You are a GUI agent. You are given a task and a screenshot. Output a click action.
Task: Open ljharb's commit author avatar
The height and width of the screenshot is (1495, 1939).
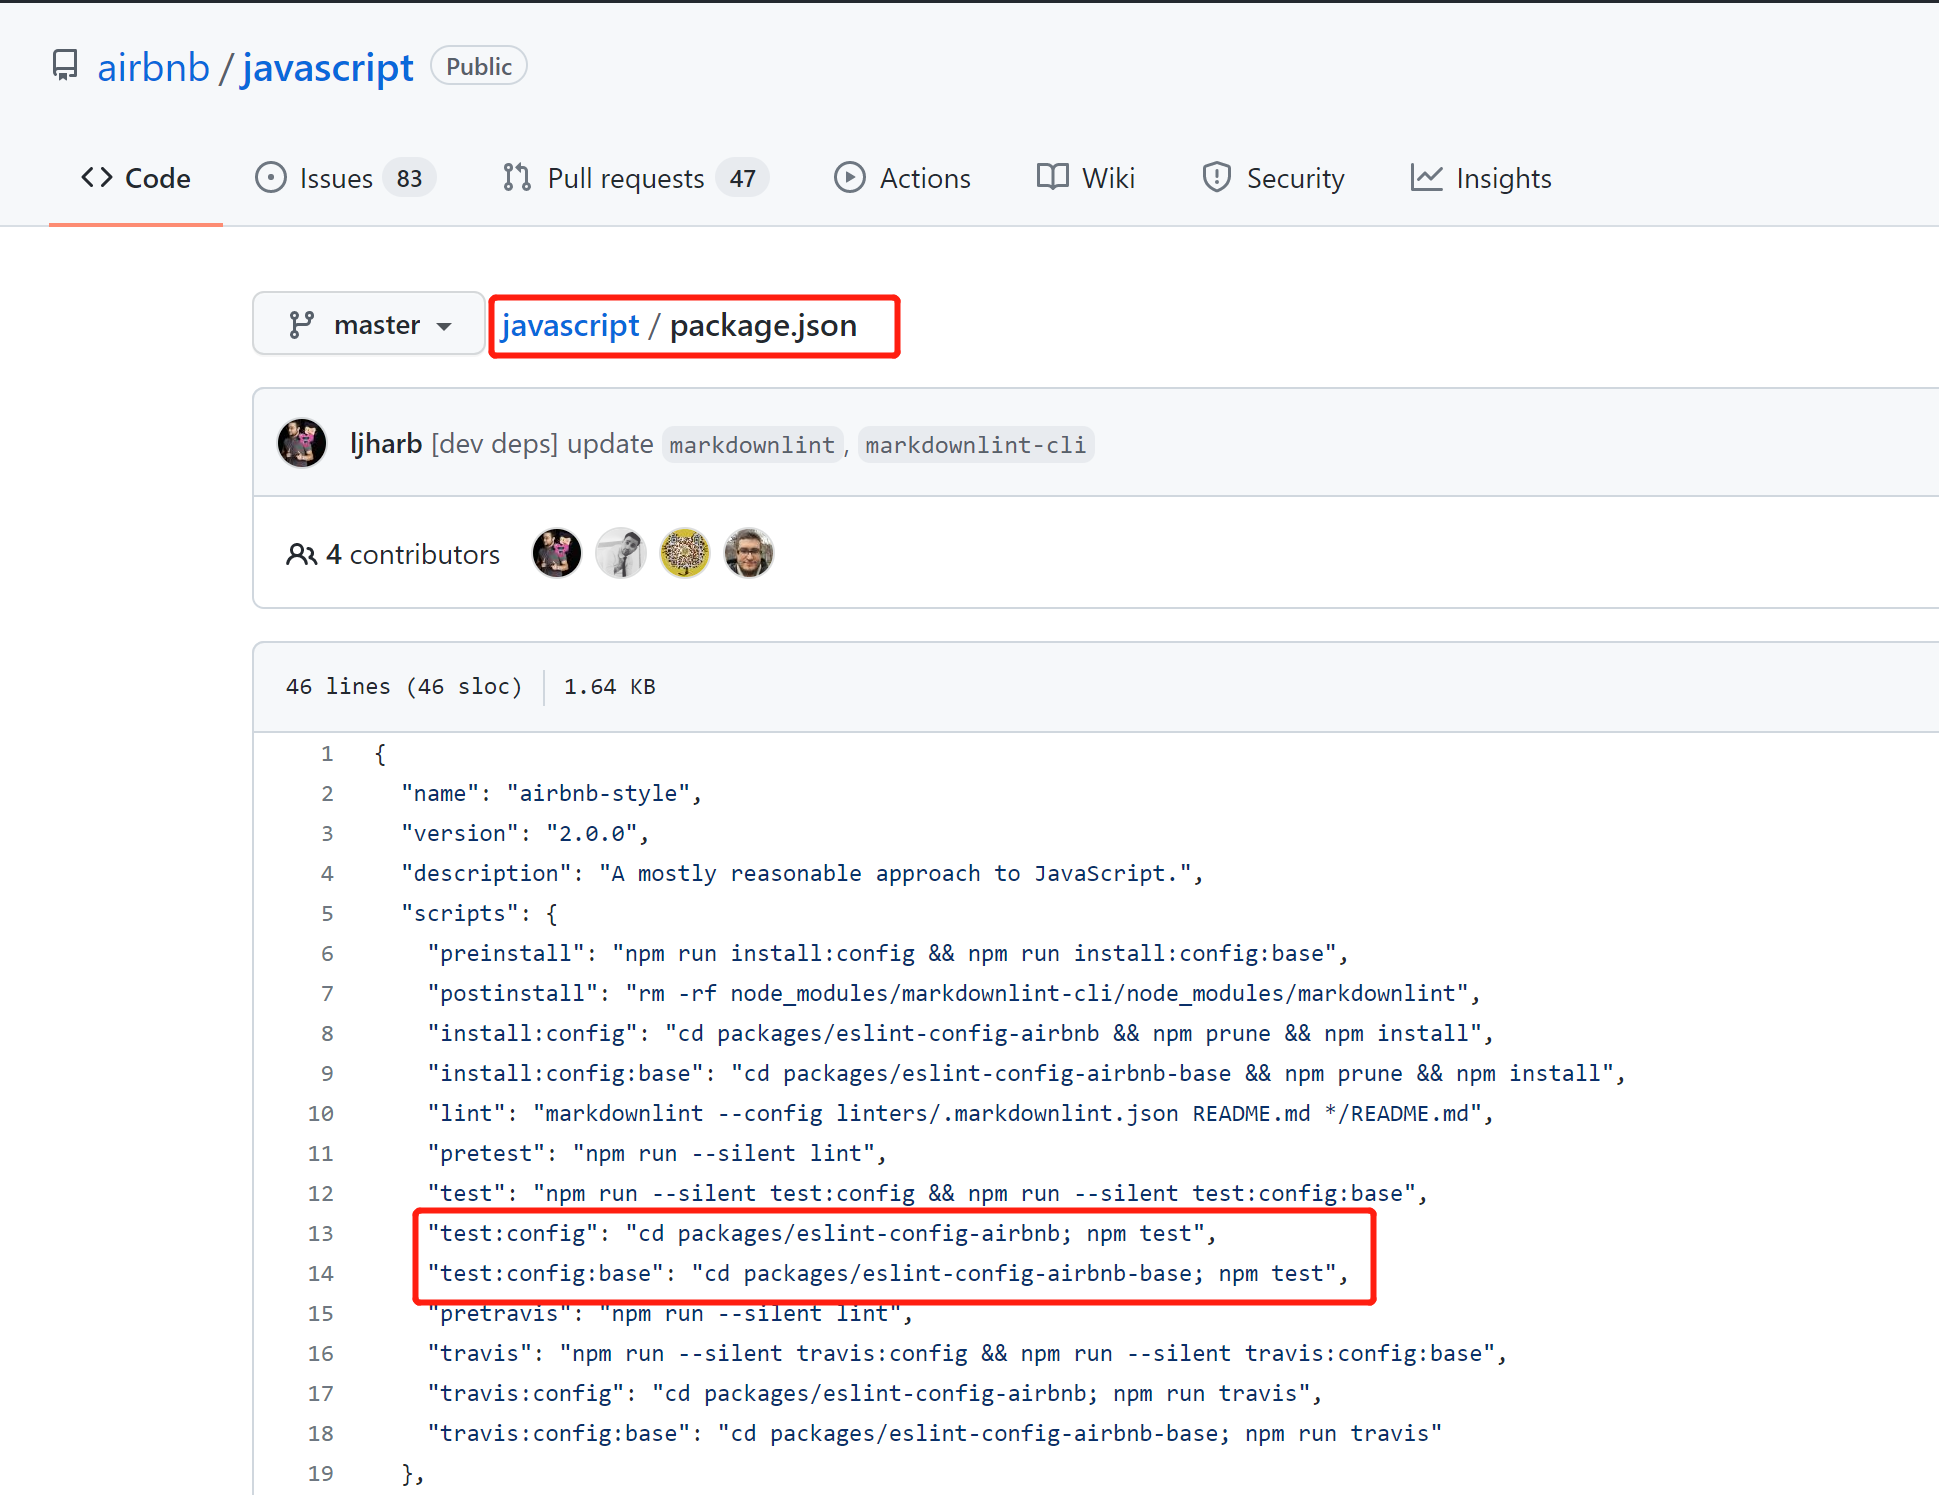point(302,443)
